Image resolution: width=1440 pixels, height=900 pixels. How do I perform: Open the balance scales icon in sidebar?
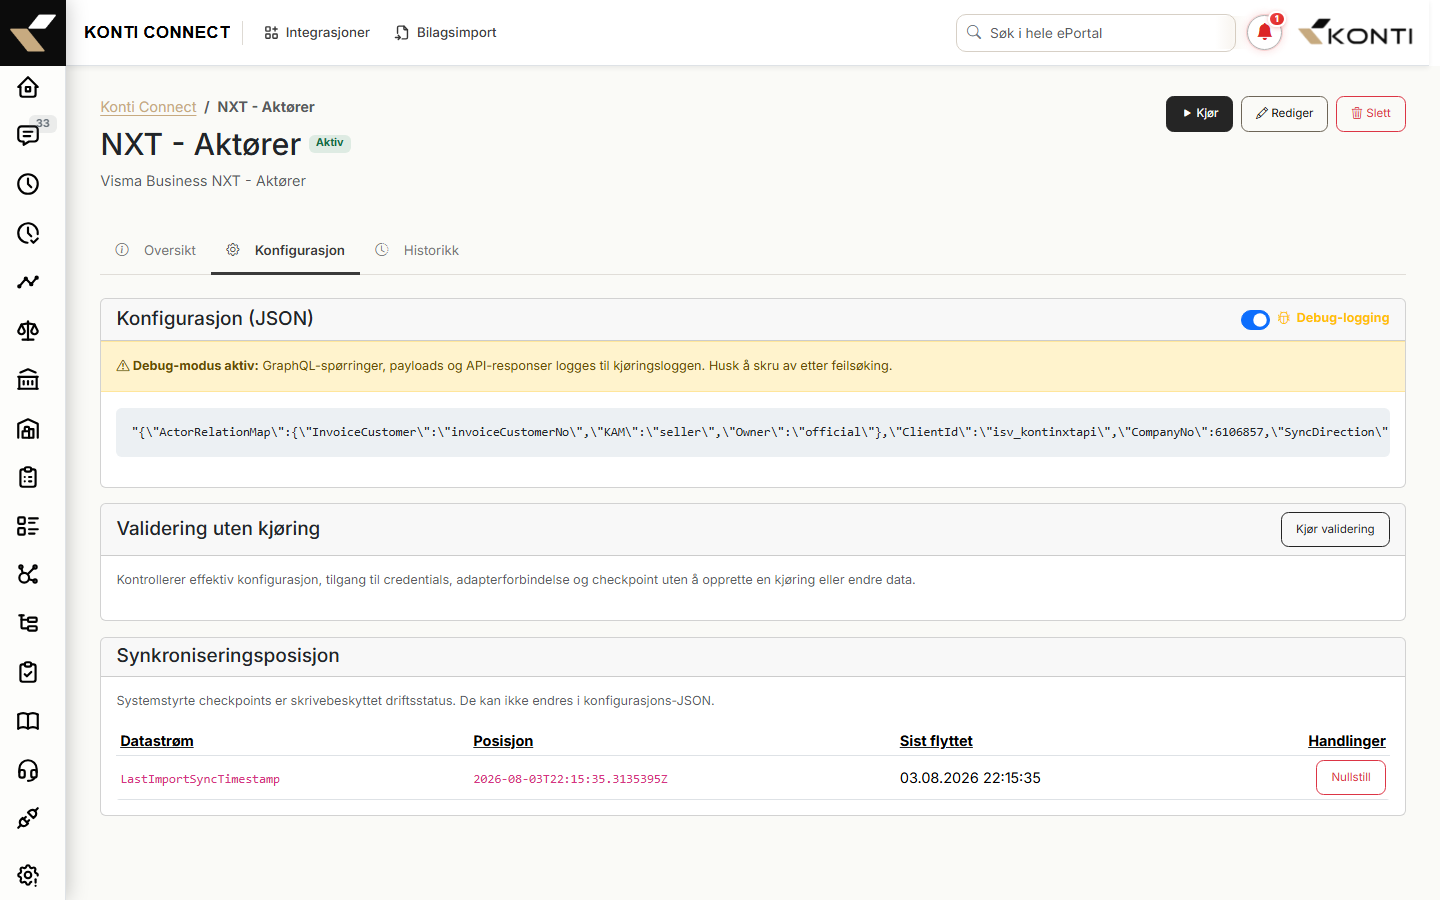point(28,331)
